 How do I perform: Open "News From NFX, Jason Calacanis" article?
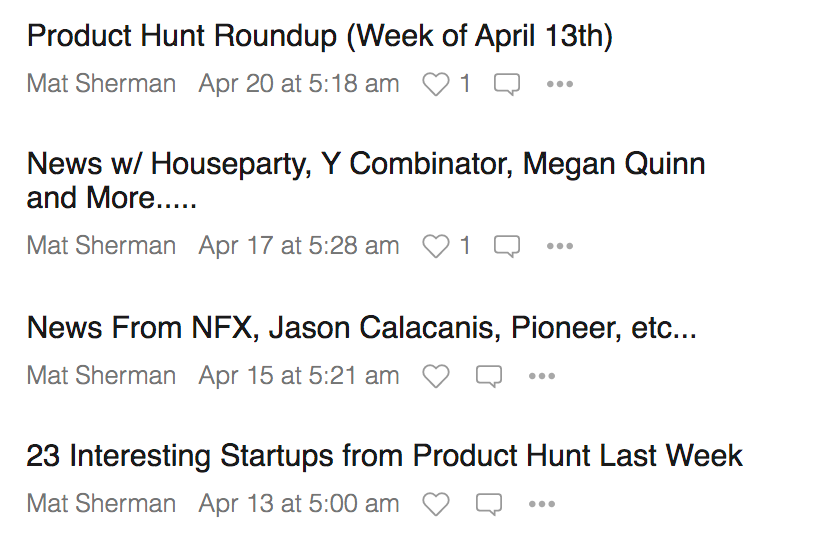[x=361, y=327]
